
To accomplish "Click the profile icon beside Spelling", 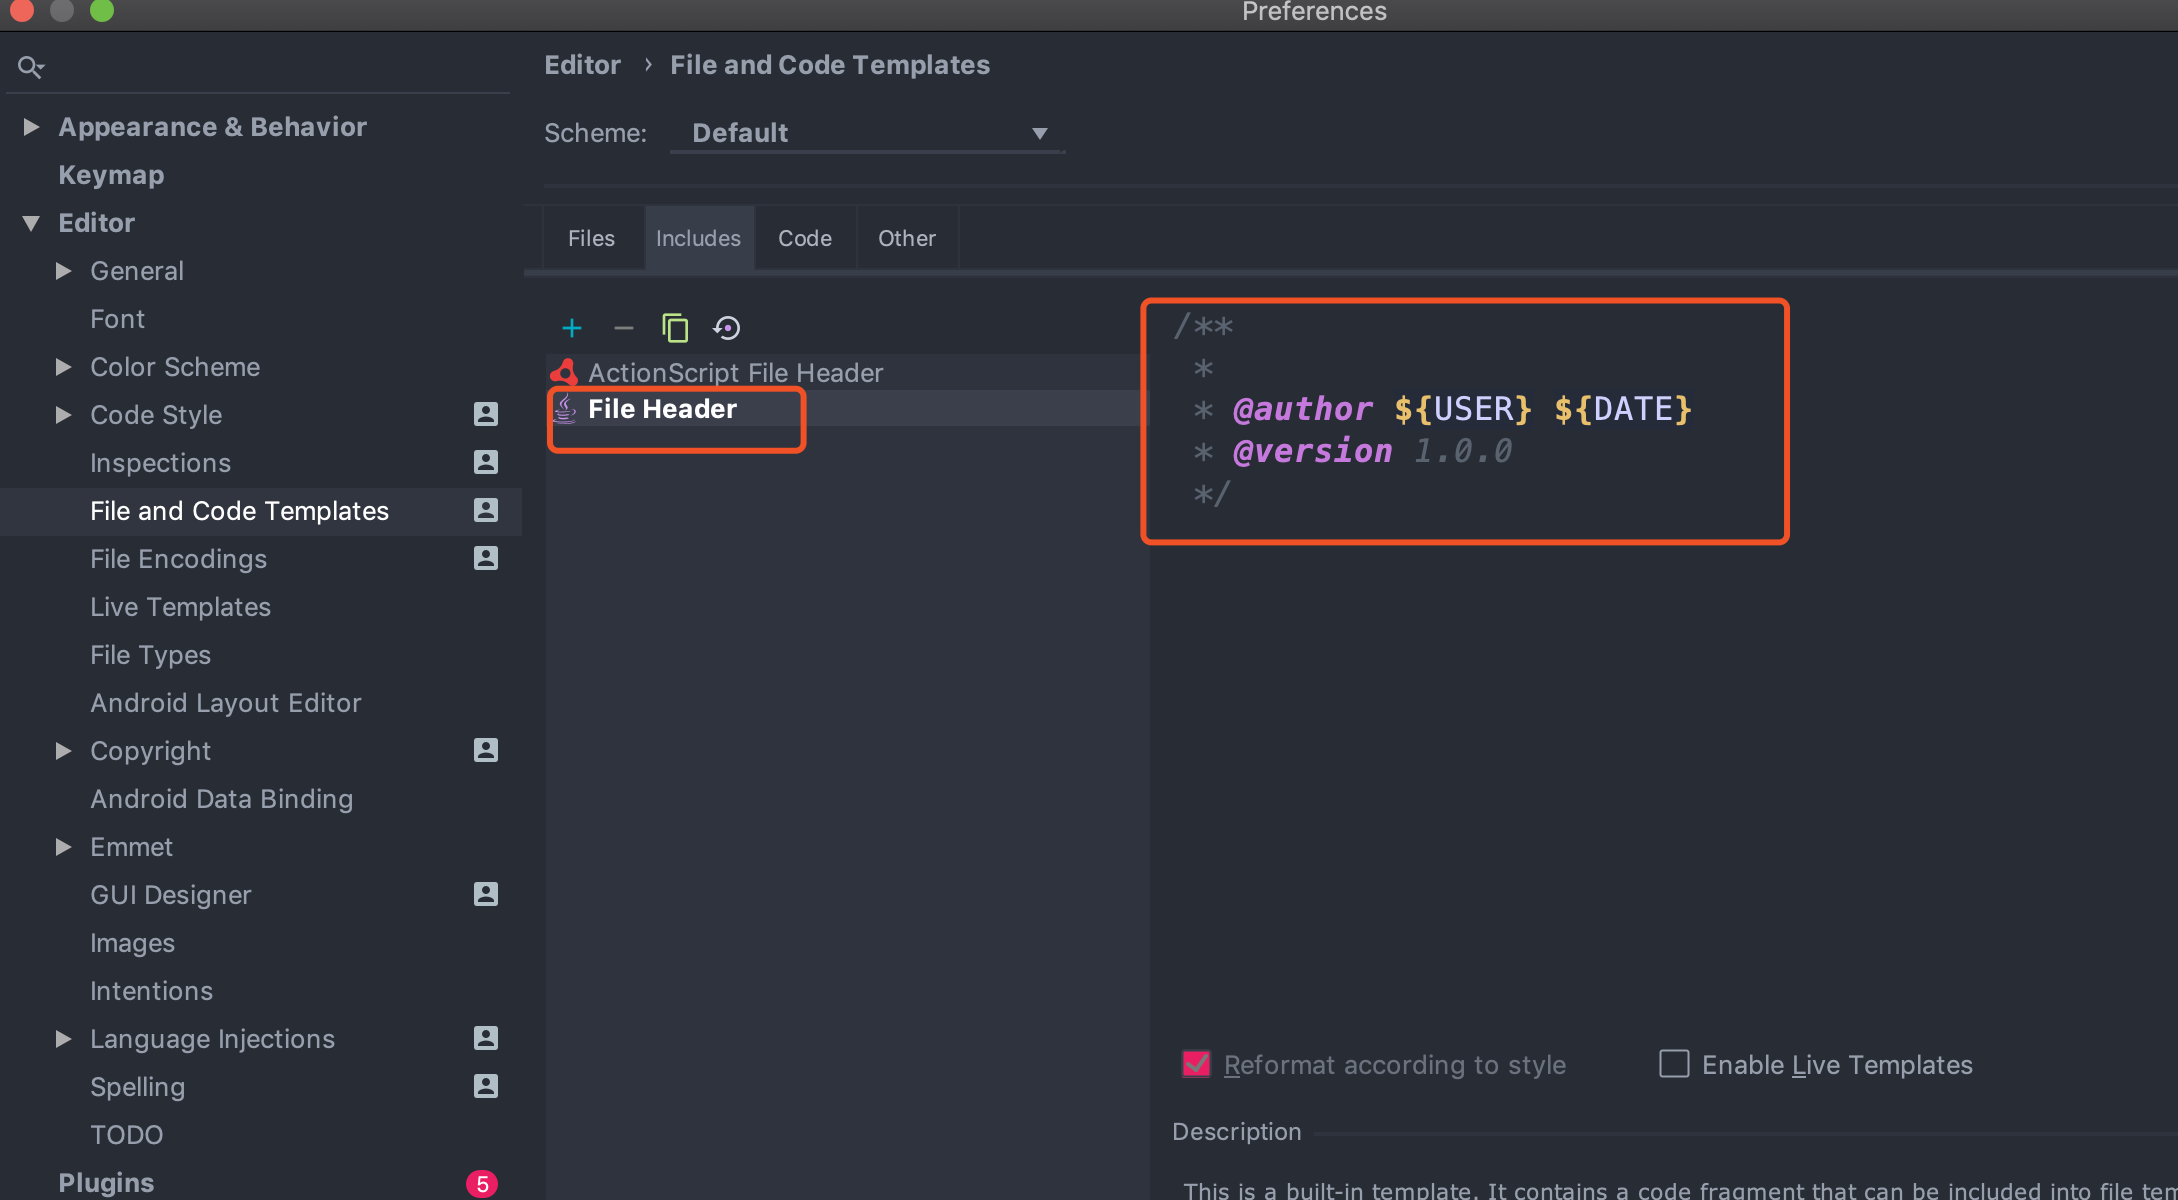I will click(486, 1086).
